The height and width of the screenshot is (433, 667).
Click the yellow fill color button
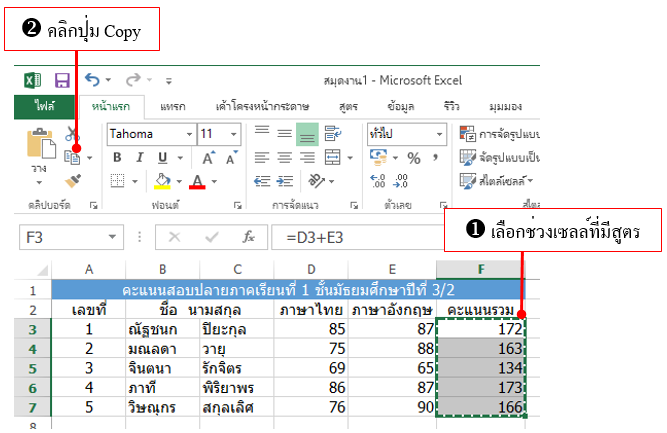click(162, 181)
